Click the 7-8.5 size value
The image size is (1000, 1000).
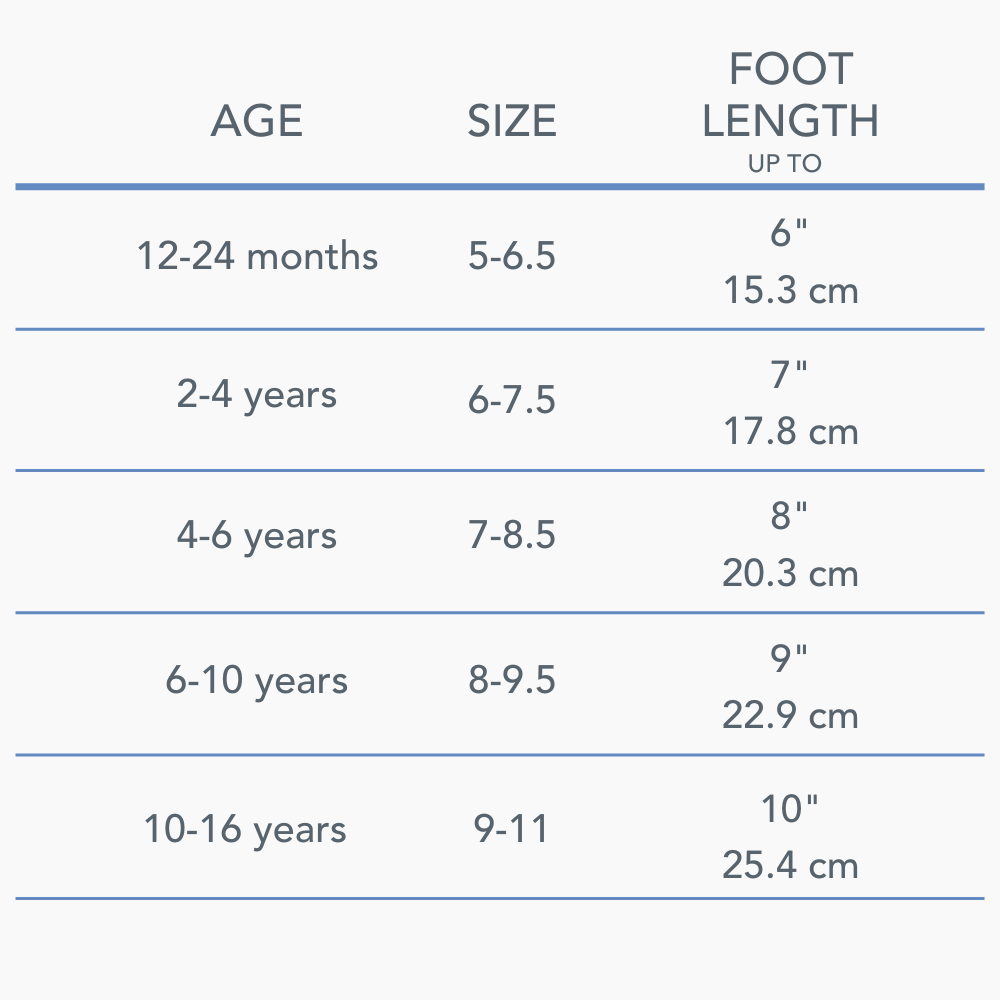(x=512, y=535)
